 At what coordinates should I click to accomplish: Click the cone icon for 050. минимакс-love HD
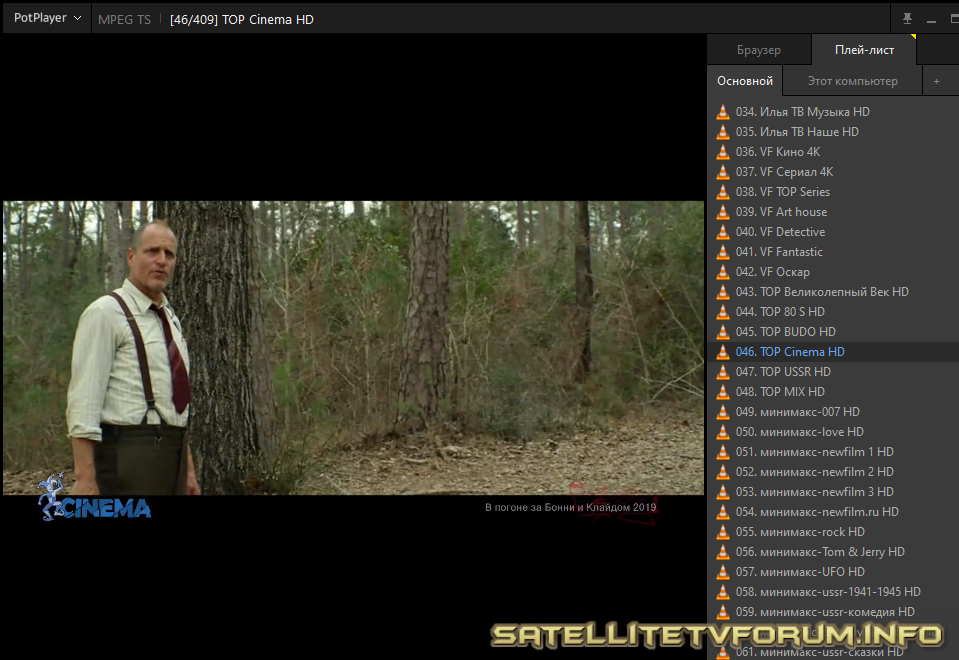[722, 432]
